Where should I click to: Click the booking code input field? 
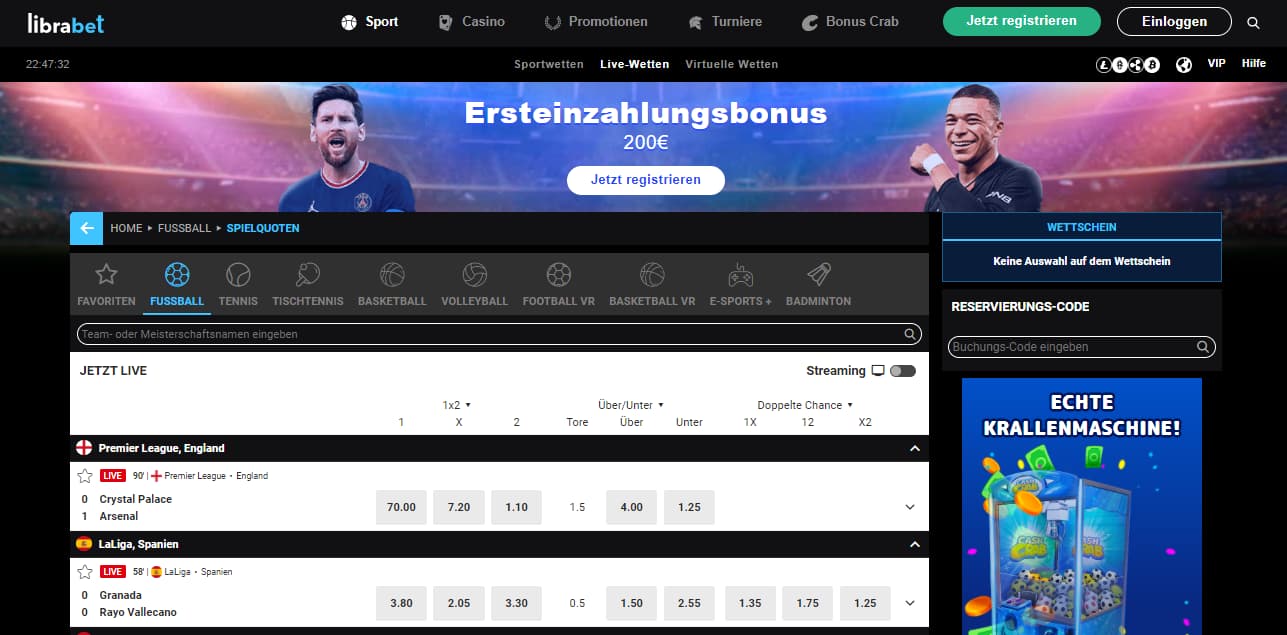(x=1081, y=347)
